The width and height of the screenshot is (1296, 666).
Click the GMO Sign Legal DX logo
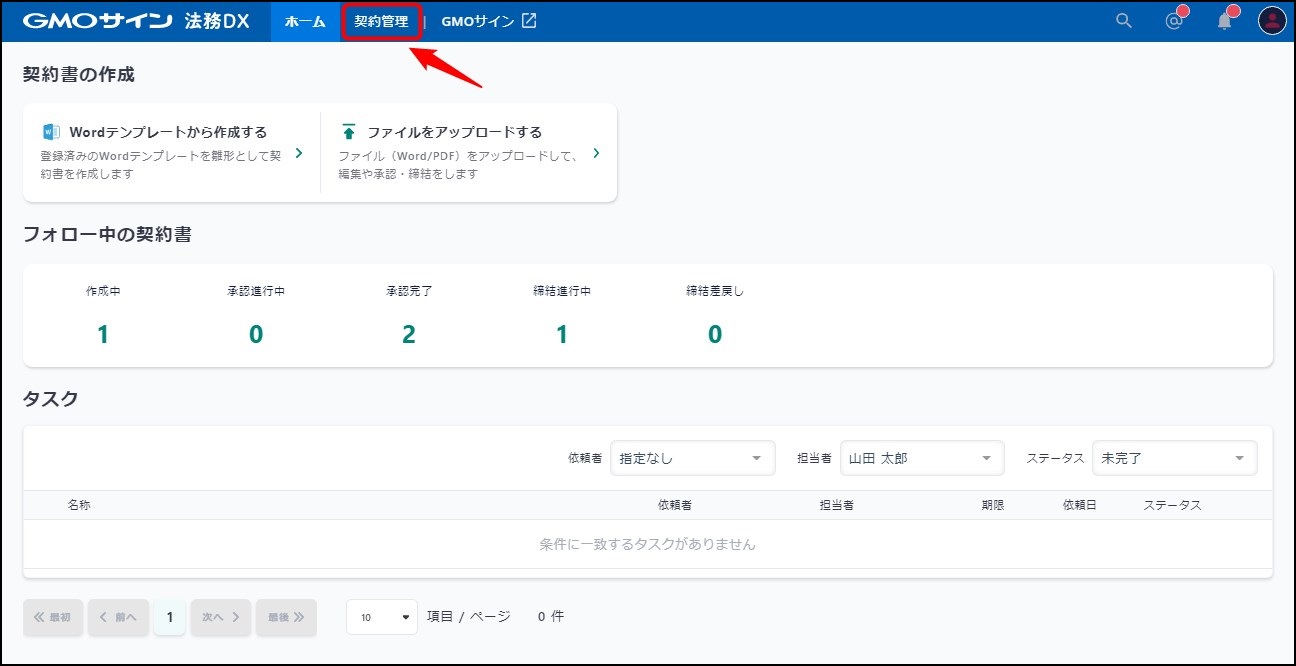(x=136, y=21)
